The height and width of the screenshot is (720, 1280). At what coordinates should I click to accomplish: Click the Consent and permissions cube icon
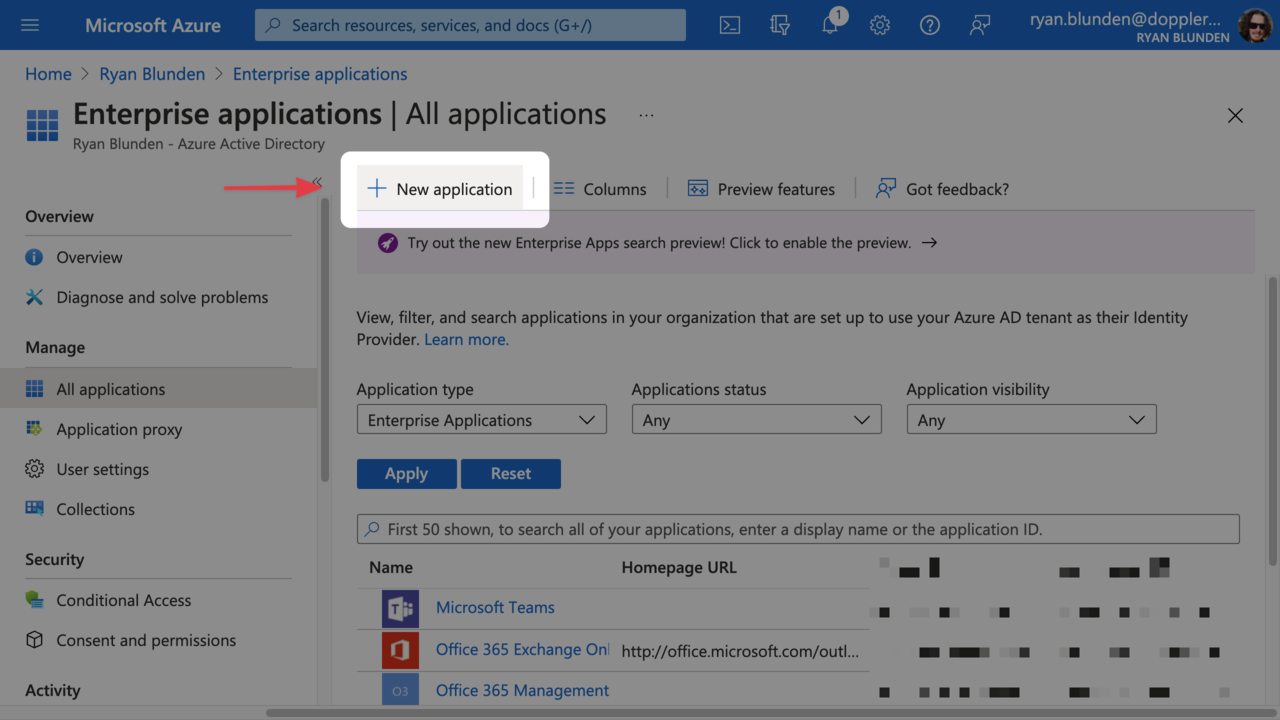[x=34, y=640]
